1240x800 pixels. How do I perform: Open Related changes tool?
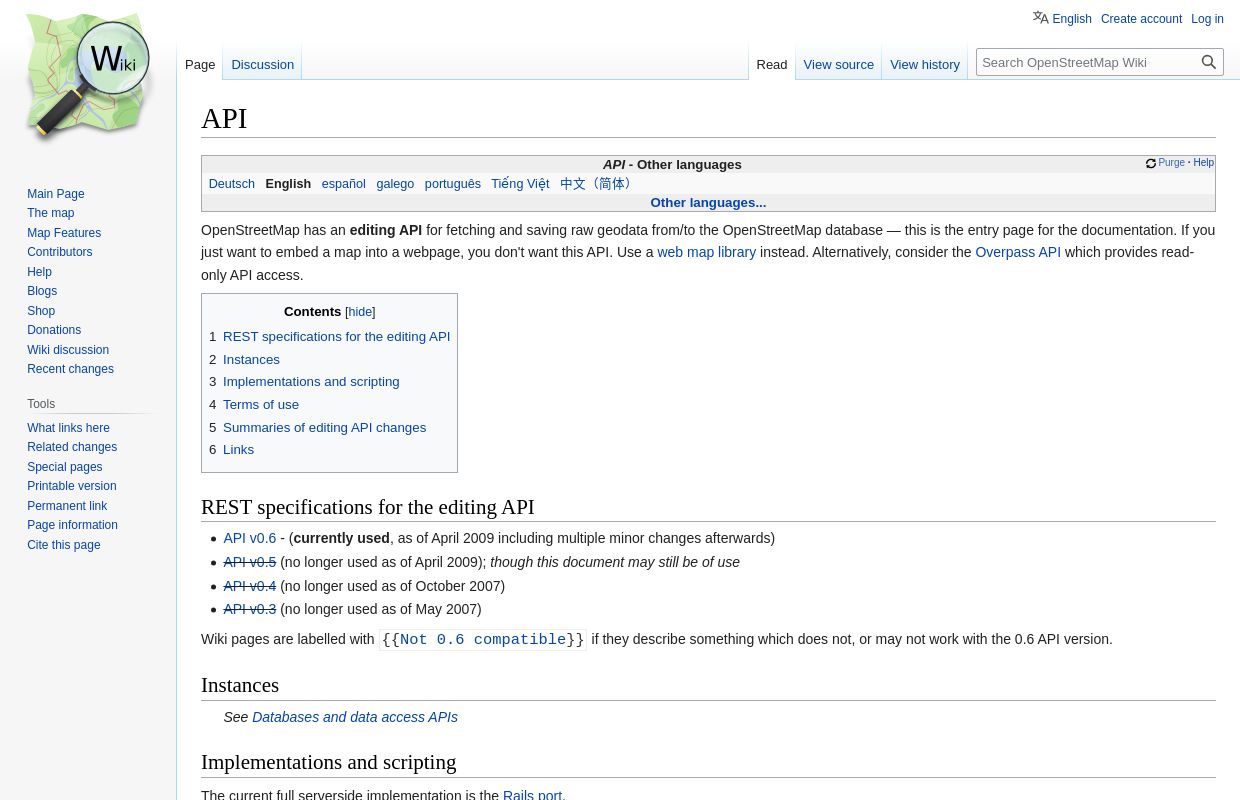(72, 447)
